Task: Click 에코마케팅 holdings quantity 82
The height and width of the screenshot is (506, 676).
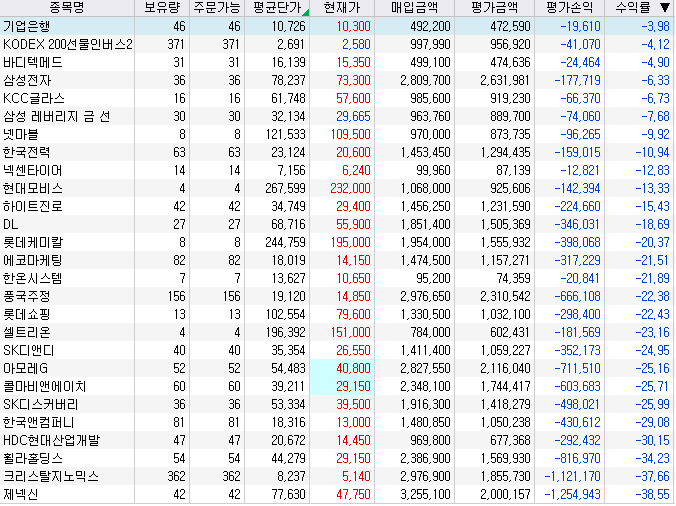Action: 179,260
